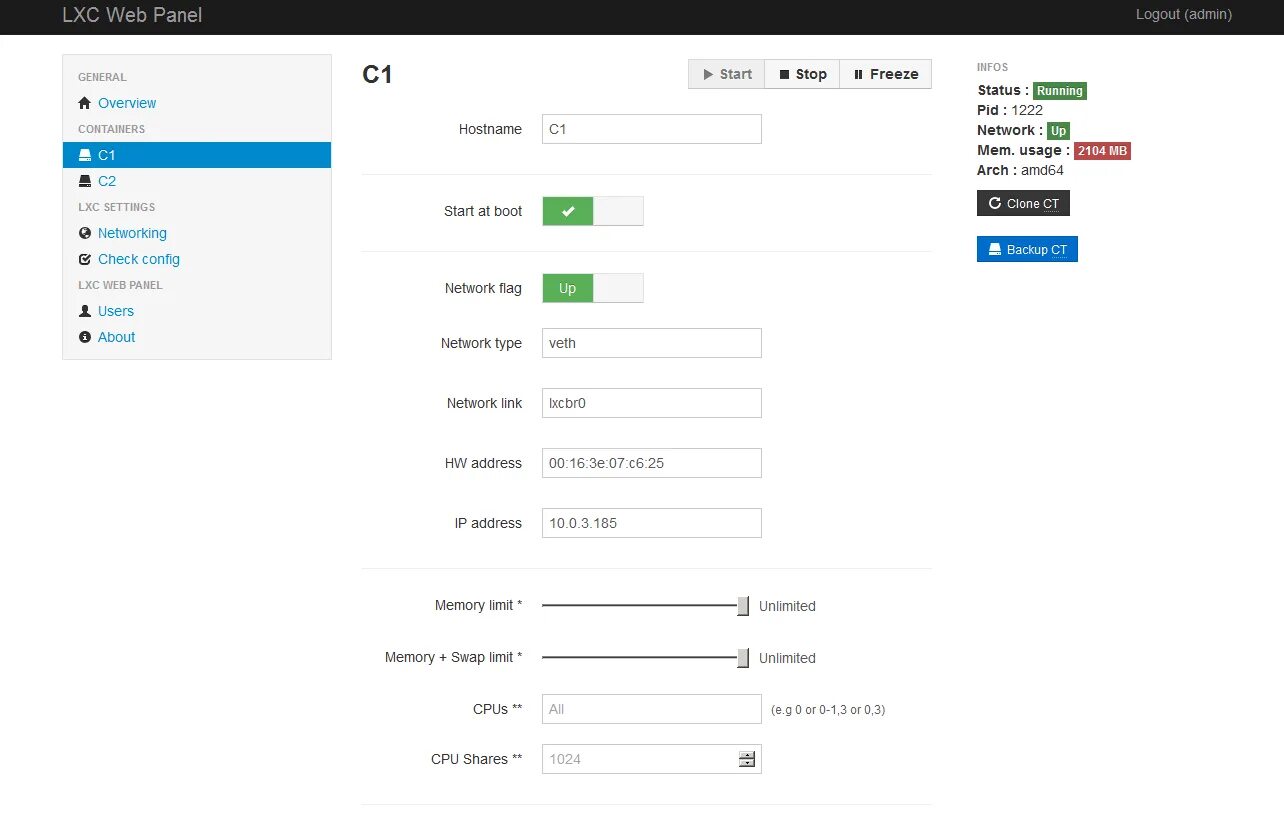Click the Unlimited label beside Memory limit
The width and height of the screenshot is (1284, 813).
787,606
